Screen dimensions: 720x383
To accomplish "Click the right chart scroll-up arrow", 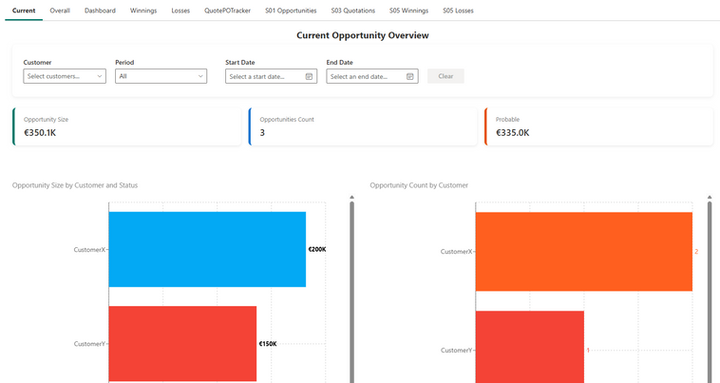I will point(709,197).
